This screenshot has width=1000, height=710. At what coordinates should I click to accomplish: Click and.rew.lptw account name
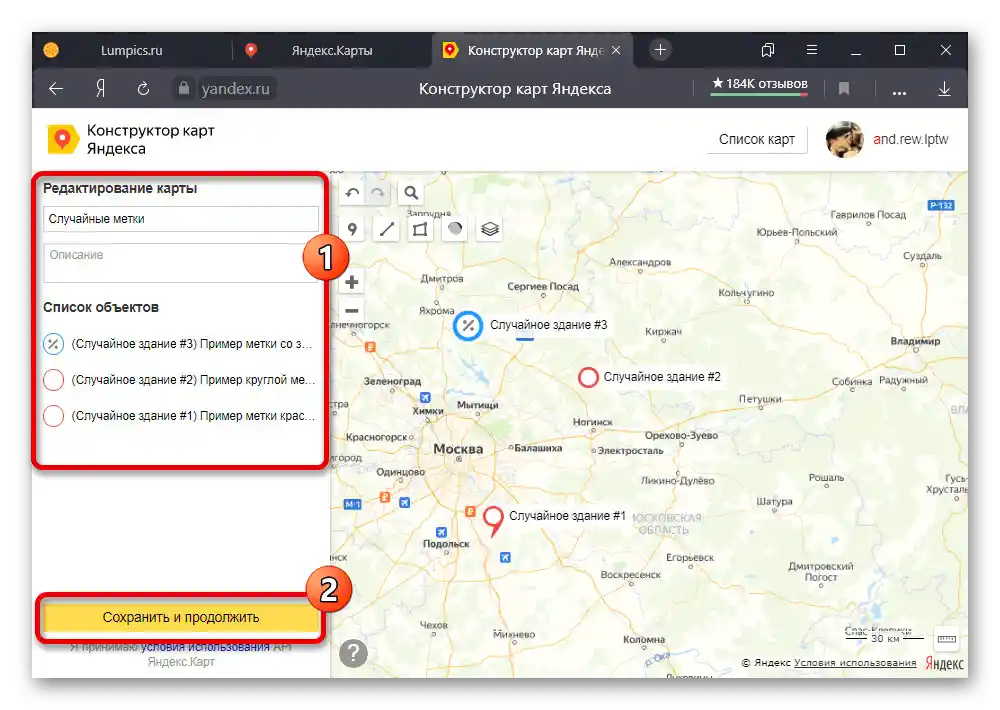pyautogui.click(x=911, y=139)
